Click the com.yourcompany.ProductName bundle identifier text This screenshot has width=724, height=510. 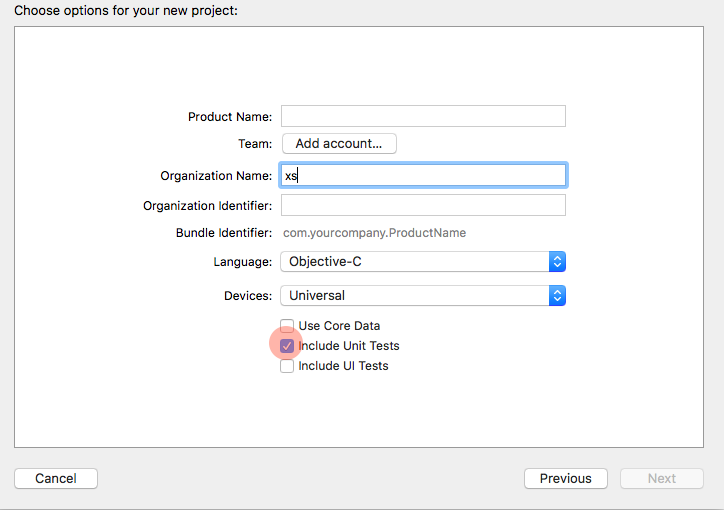coord(374,233)
